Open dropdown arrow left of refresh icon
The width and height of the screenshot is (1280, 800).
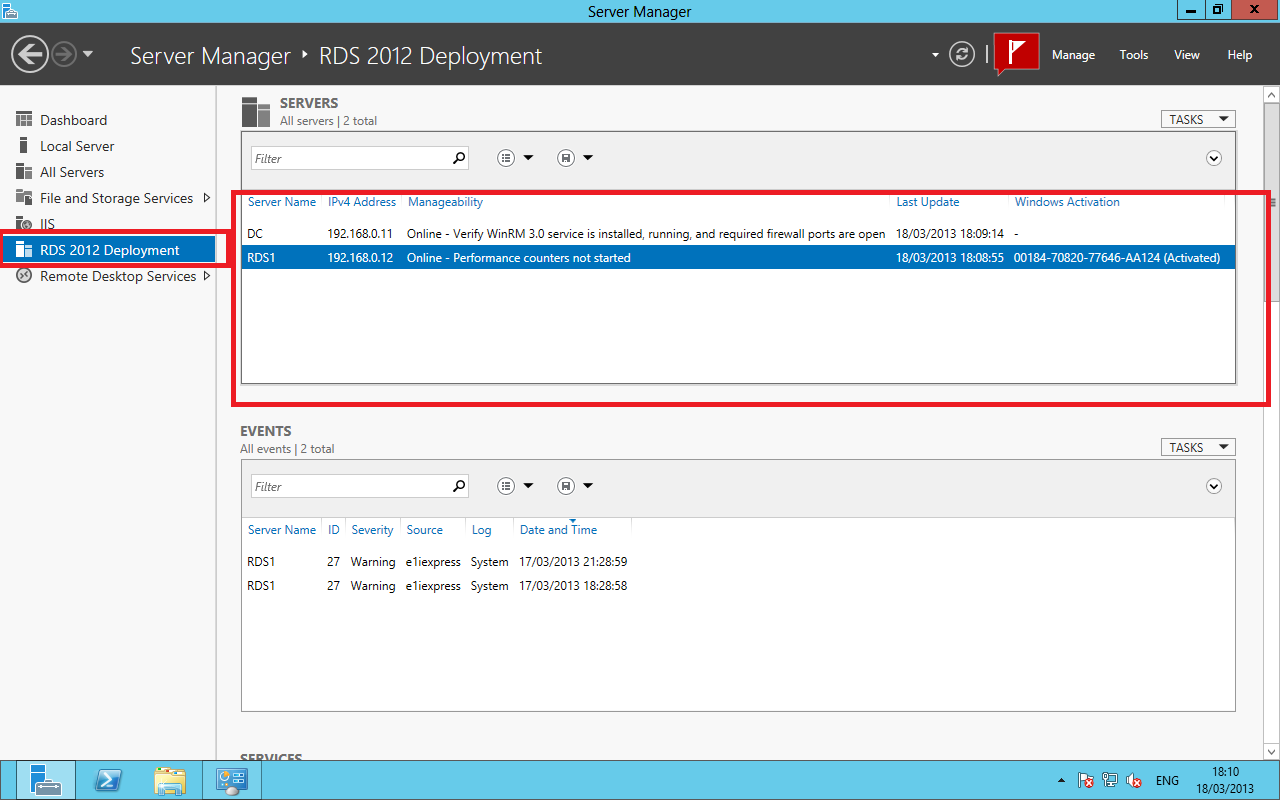[x=936, y=55]
